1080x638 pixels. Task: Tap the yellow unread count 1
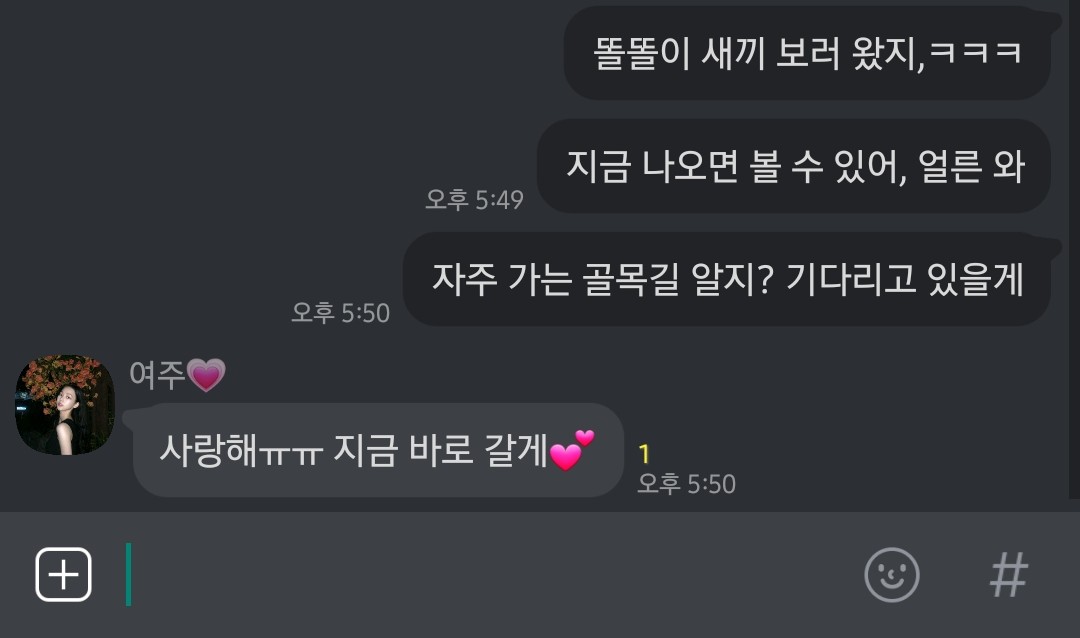[644, 454]
